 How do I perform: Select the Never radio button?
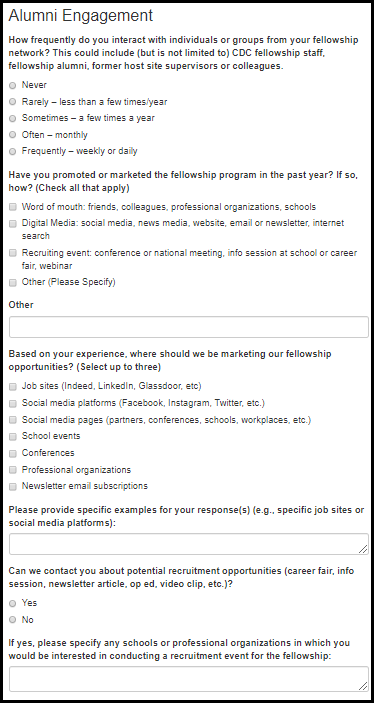pos(13,85)
